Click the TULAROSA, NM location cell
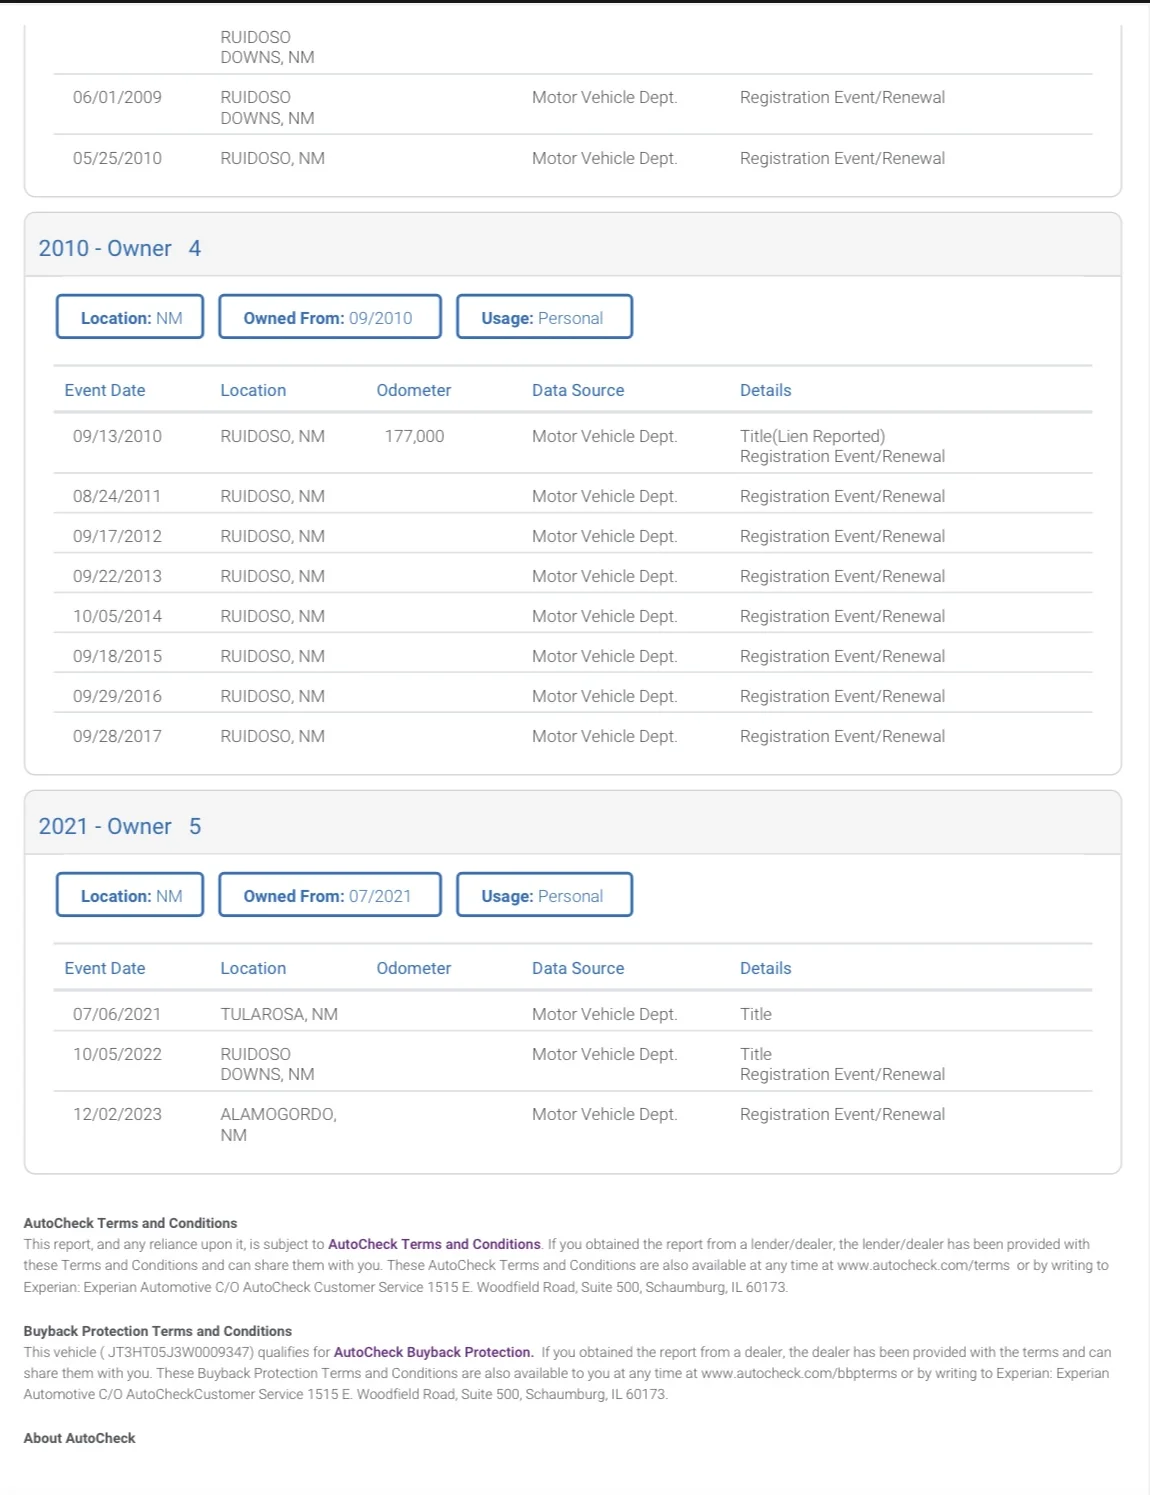Image resolution: width=1150 pixels, height=1495 pixels. 279,1014
